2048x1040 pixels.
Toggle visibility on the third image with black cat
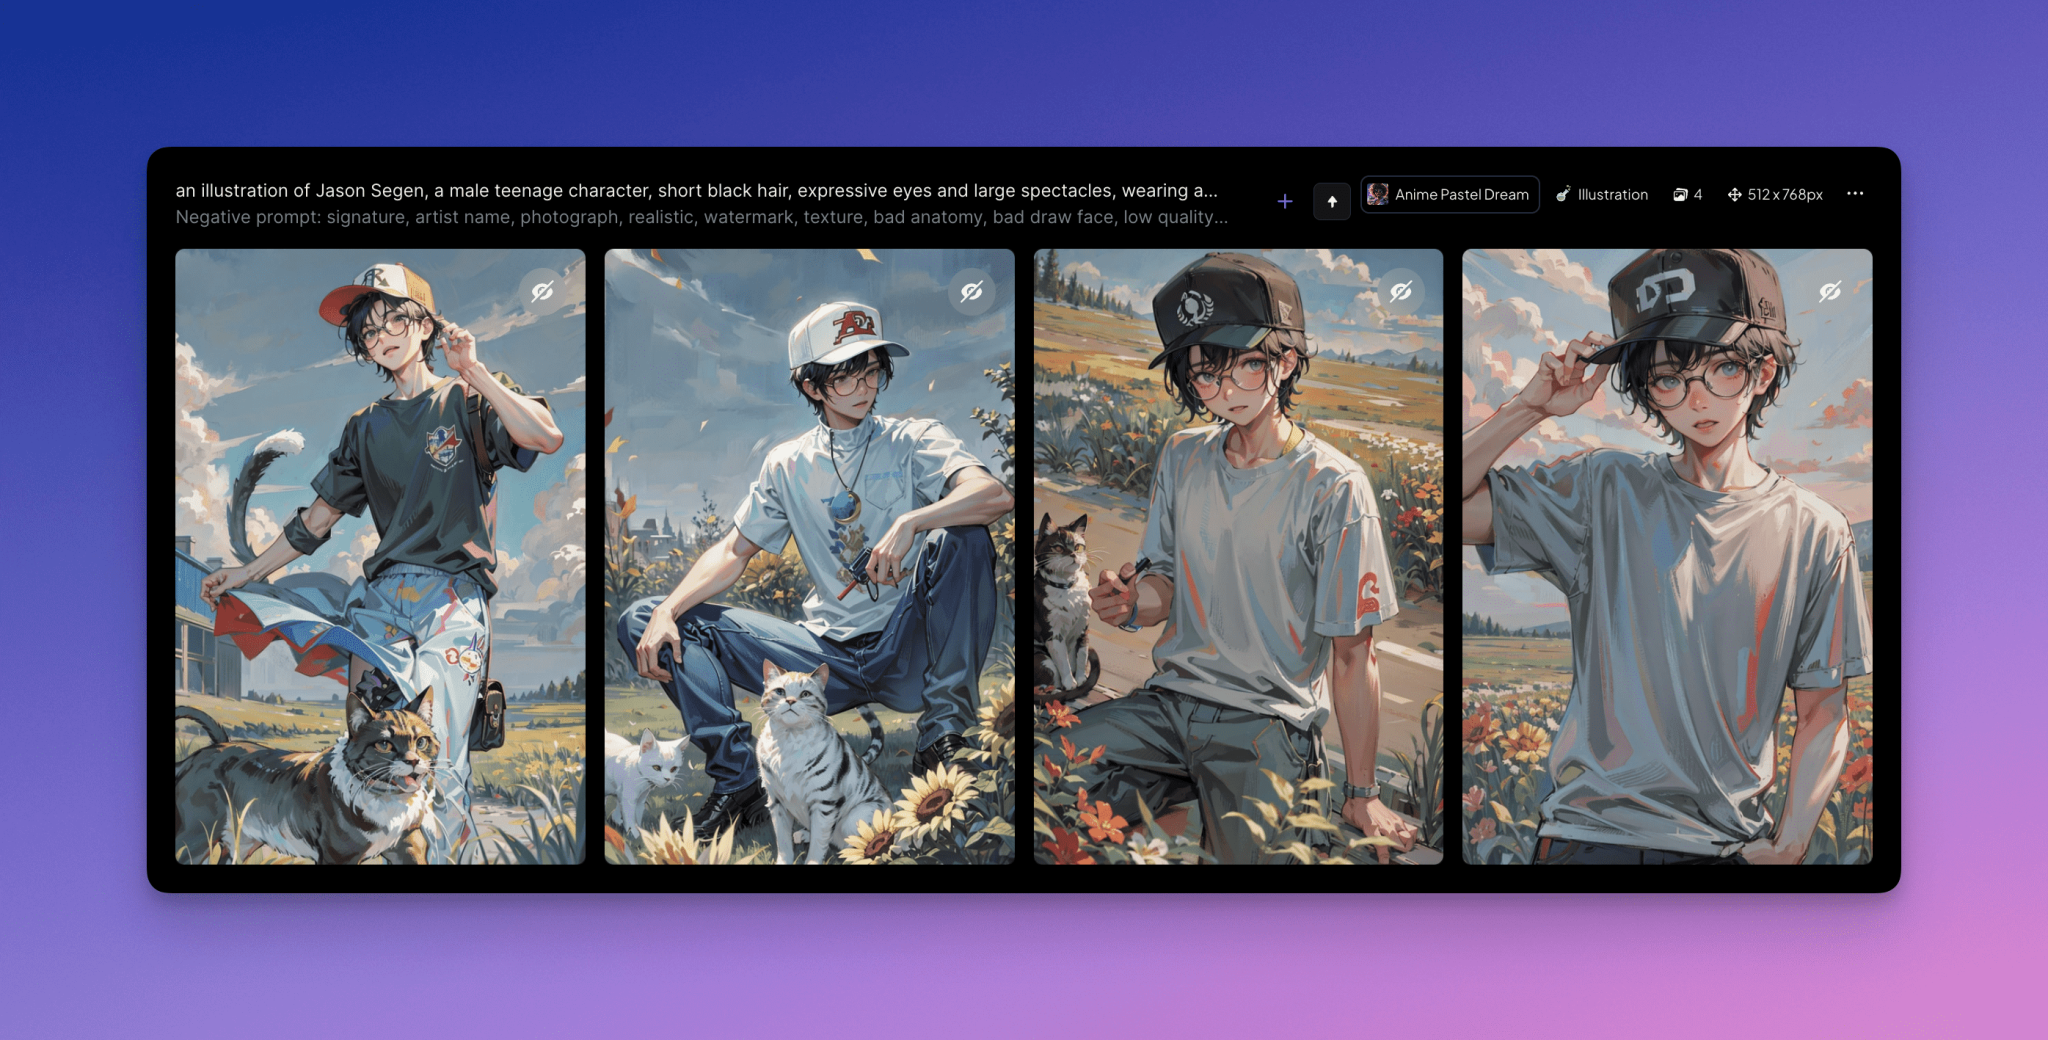(1400, 291)
